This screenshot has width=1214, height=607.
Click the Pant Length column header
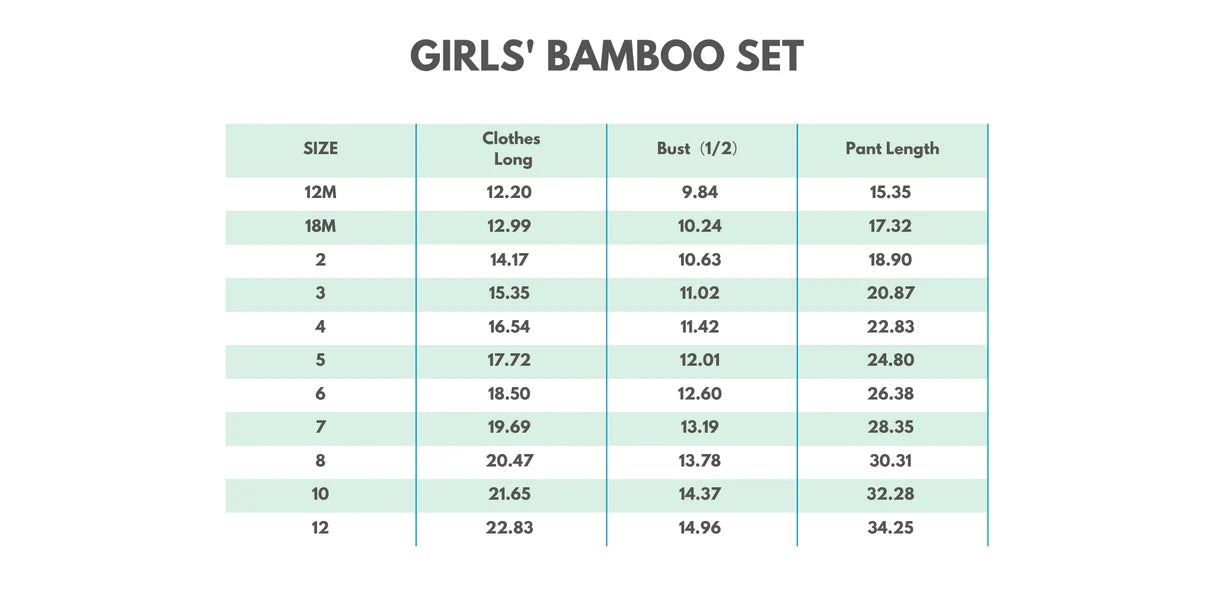(x=892, y=149)
